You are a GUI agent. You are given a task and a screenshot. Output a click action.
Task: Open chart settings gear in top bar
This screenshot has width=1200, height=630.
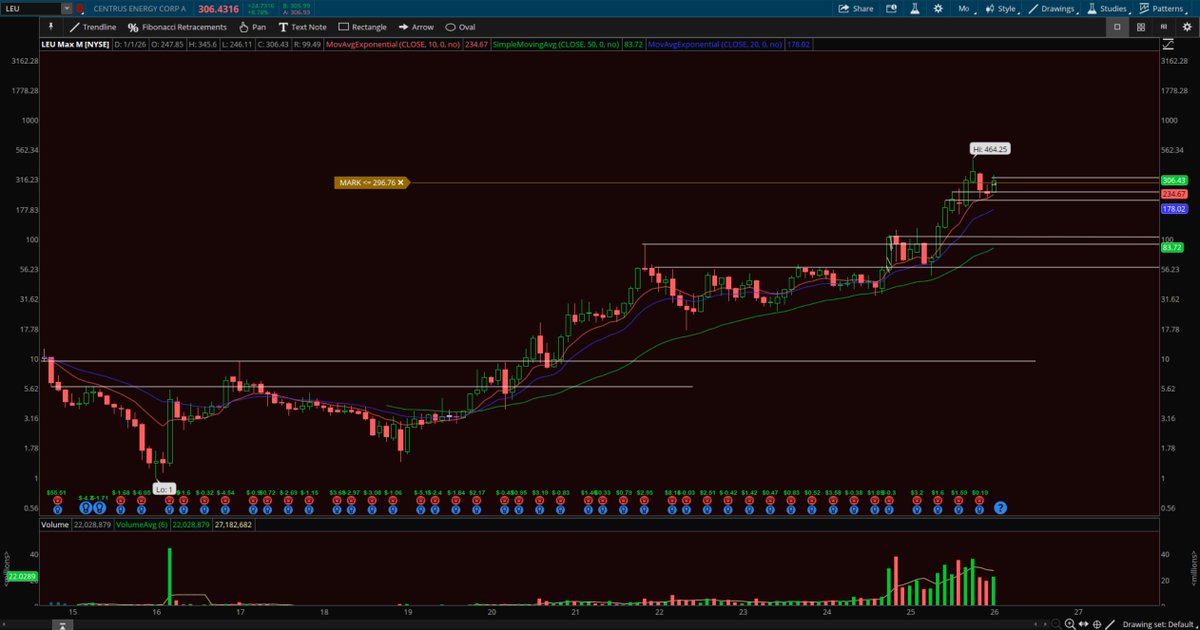938,8
